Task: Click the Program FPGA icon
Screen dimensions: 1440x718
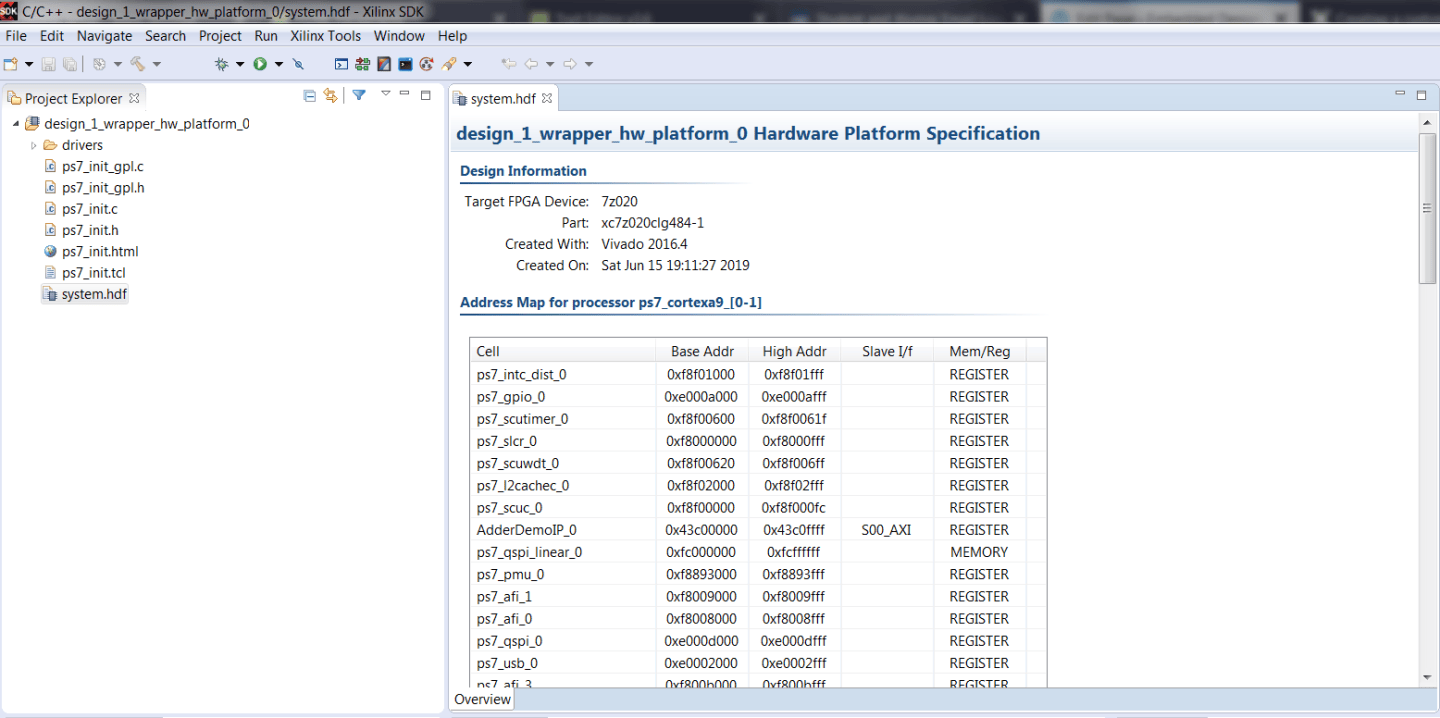Action: coord(362,64)
